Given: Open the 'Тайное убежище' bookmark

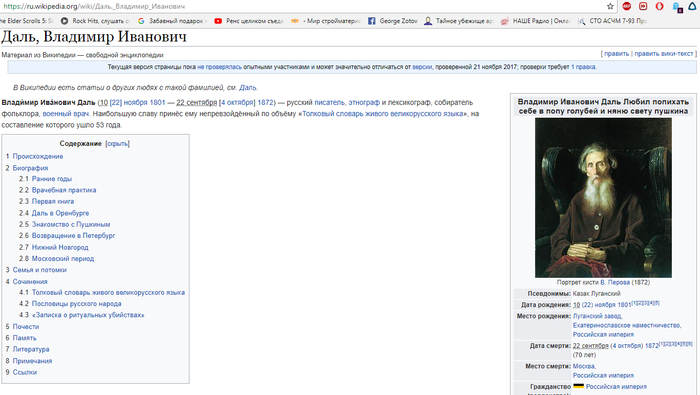Looking at the screenshot, I should tap(458, 21).
